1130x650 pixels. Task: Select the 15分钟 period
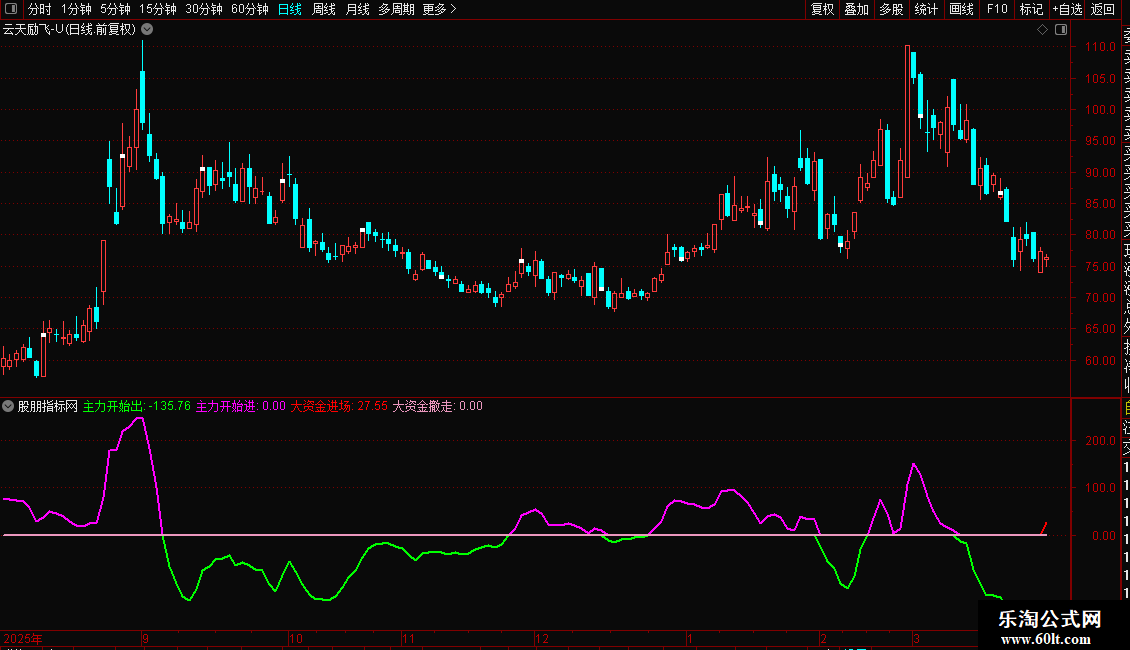pyautogui.click(x=157, y=9)
